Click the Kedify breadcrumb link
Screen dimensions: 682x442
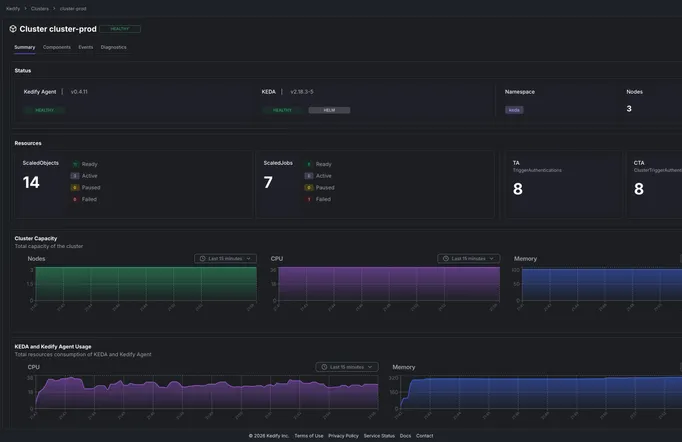point(13,9)
